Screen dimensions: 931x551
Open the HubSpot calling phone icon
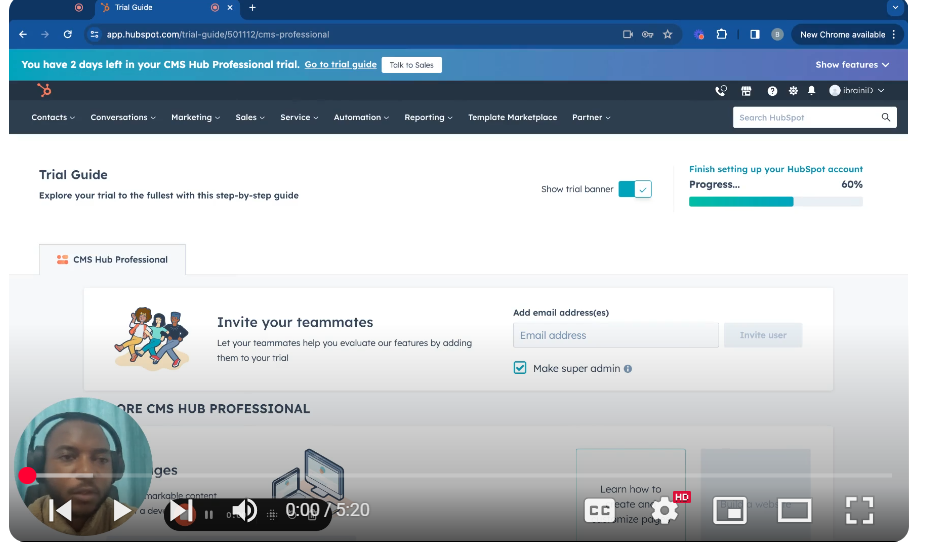[721, 91]
